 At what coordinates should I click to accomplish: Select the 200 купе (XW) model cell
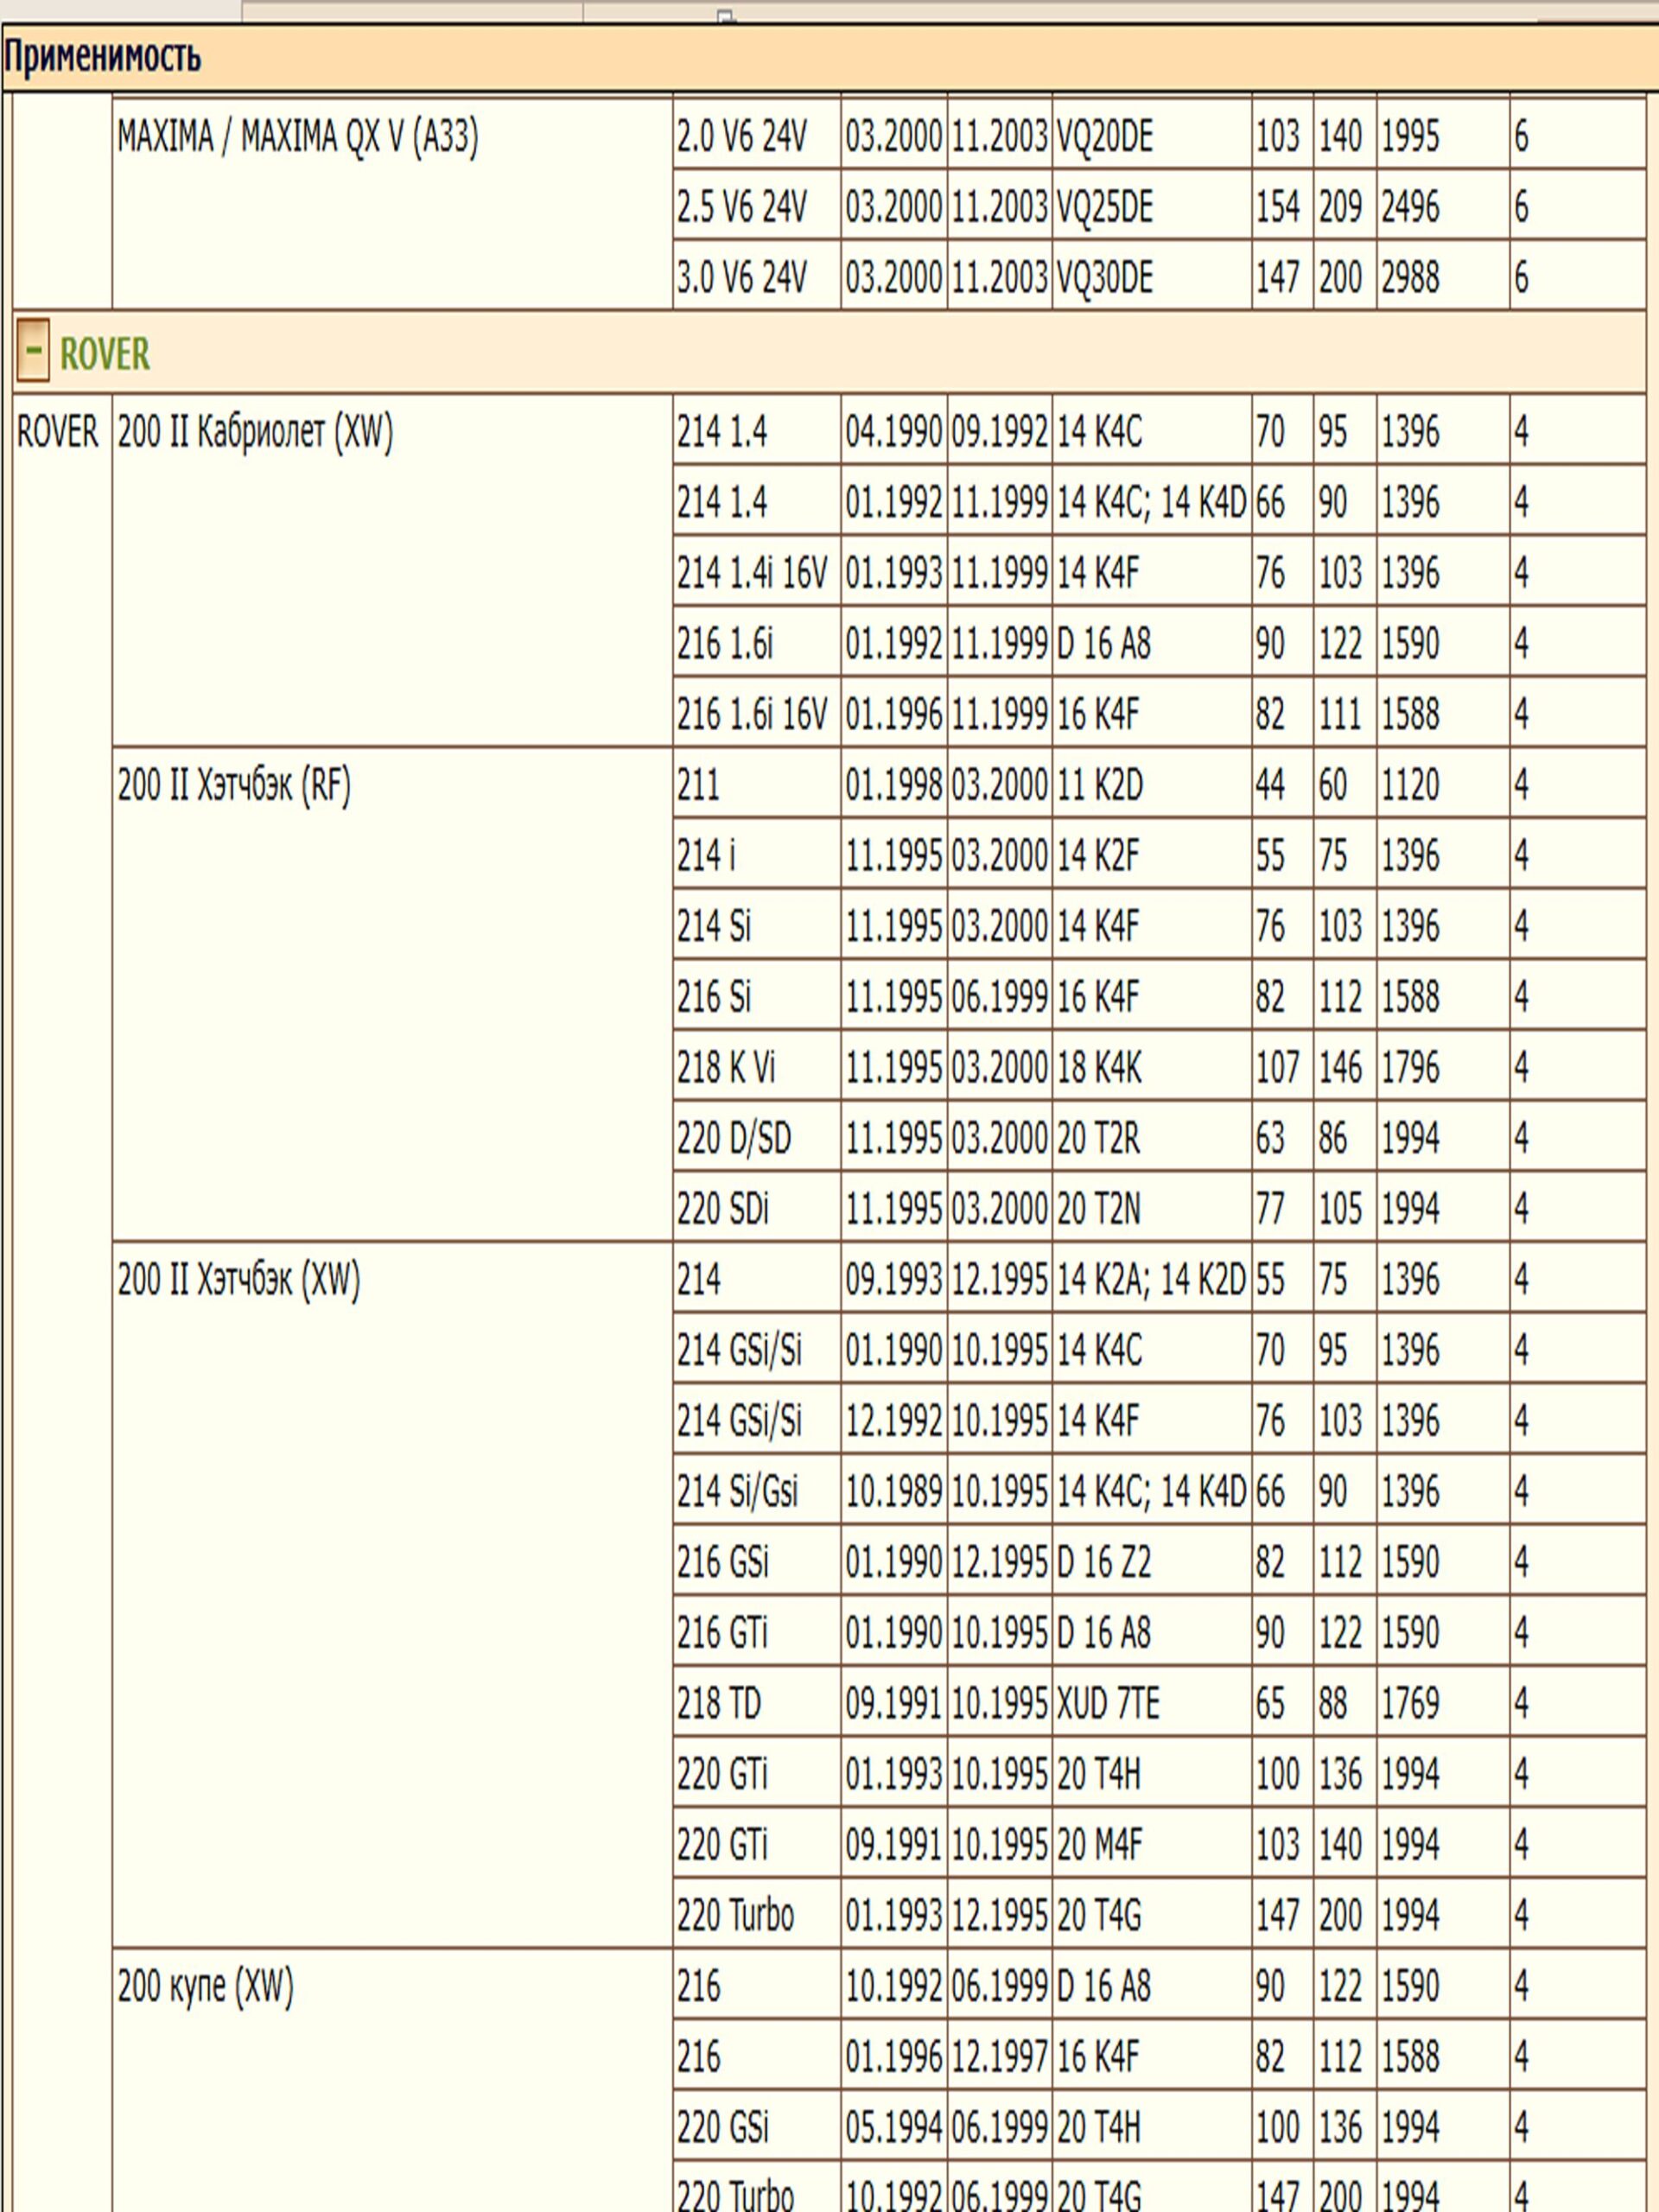tap(206, 1985)
